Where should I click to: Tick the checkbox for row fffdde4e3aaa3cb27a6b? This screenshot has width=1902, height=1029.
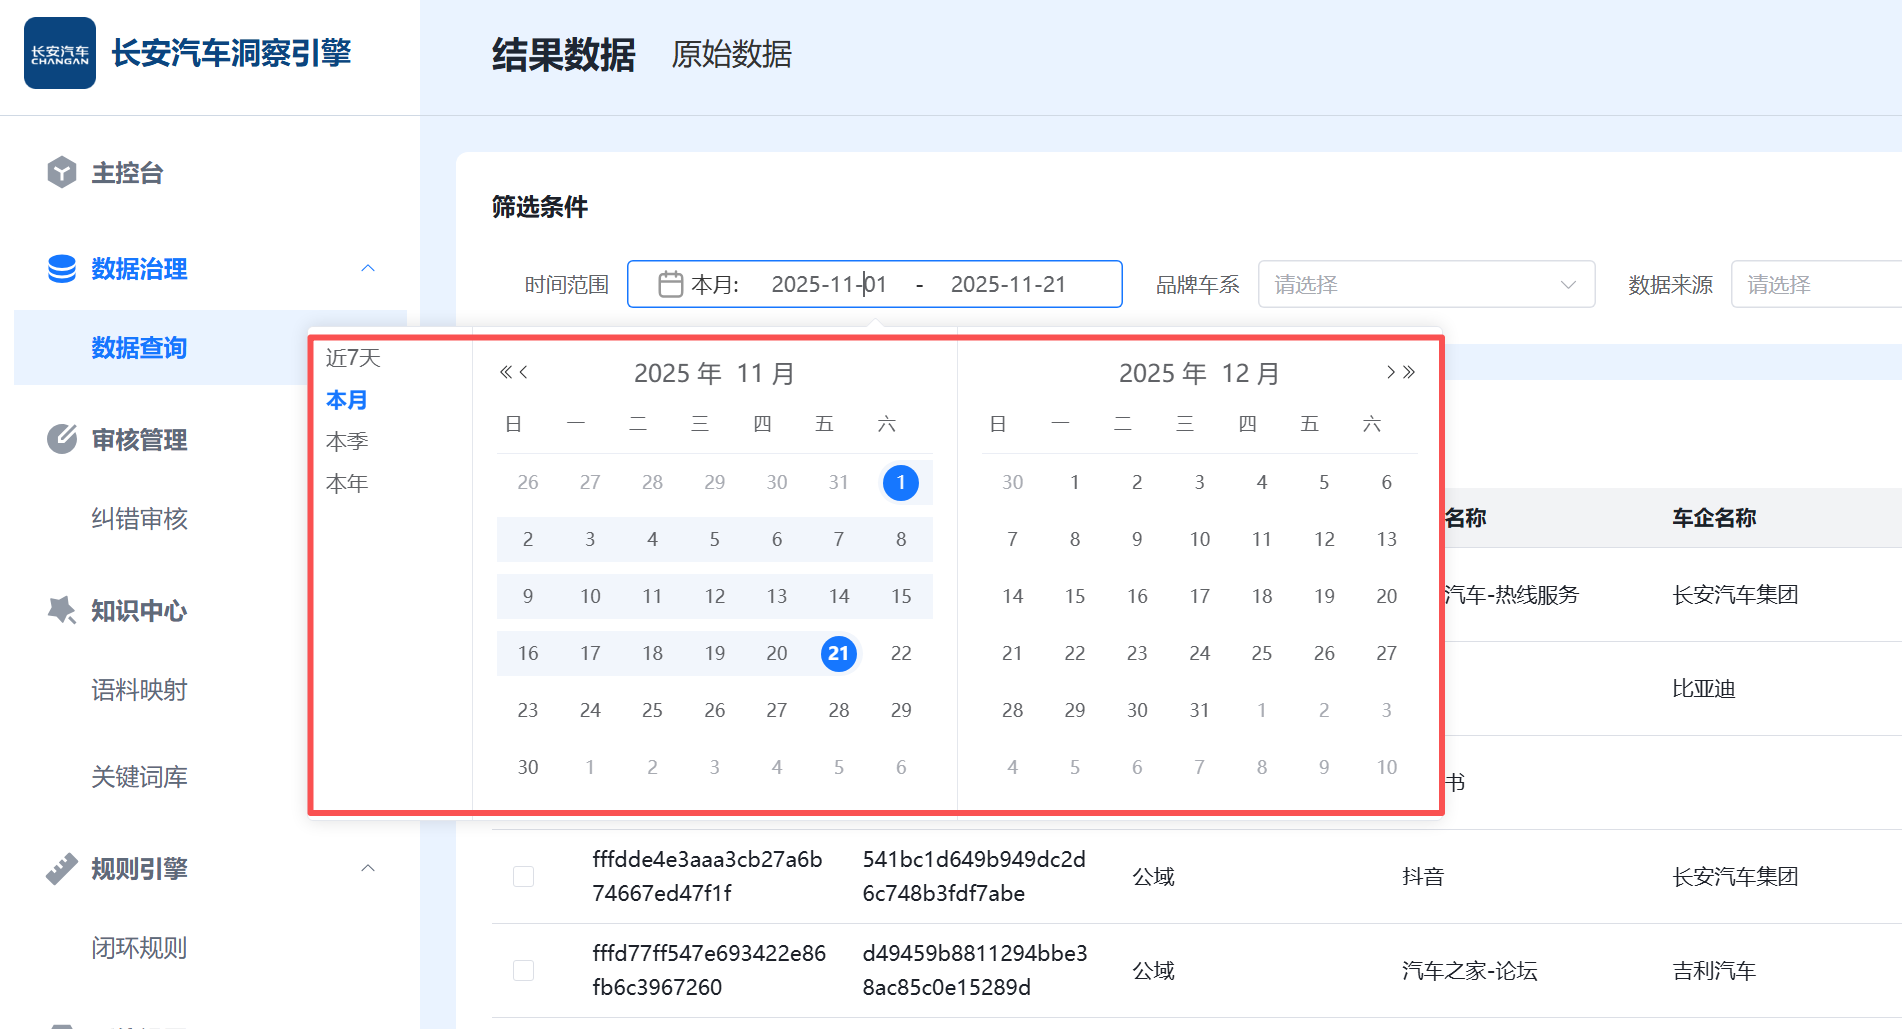523,877
